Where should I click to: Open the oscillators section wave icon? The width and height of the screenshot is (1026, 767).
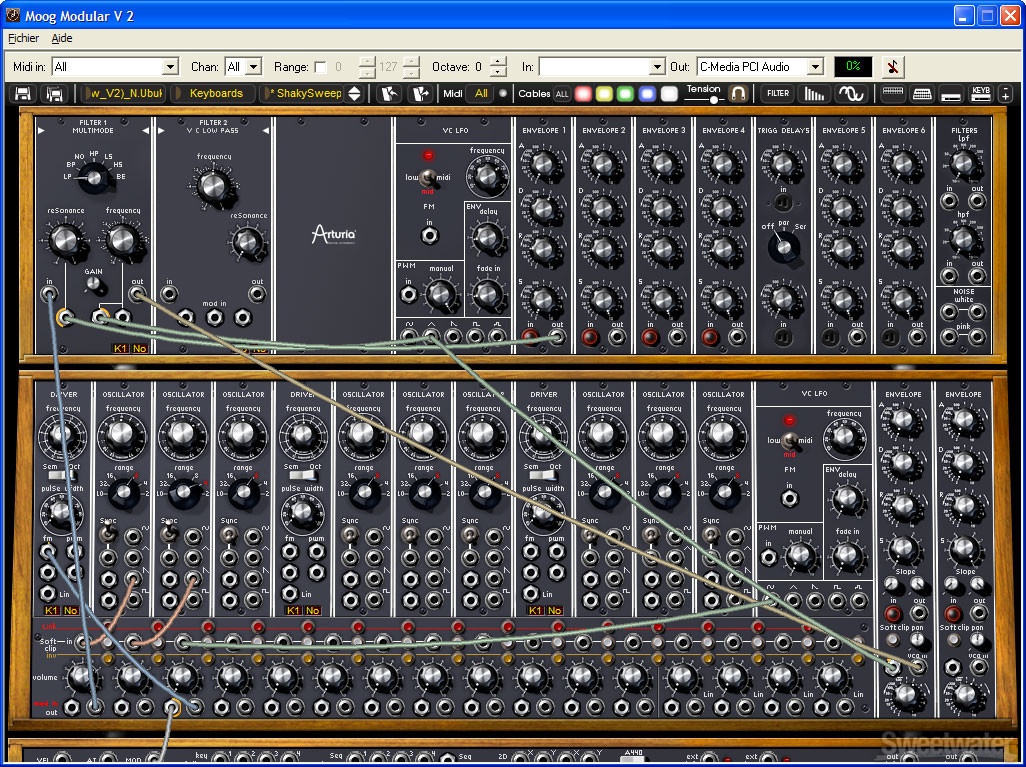[x=850, y=94]
